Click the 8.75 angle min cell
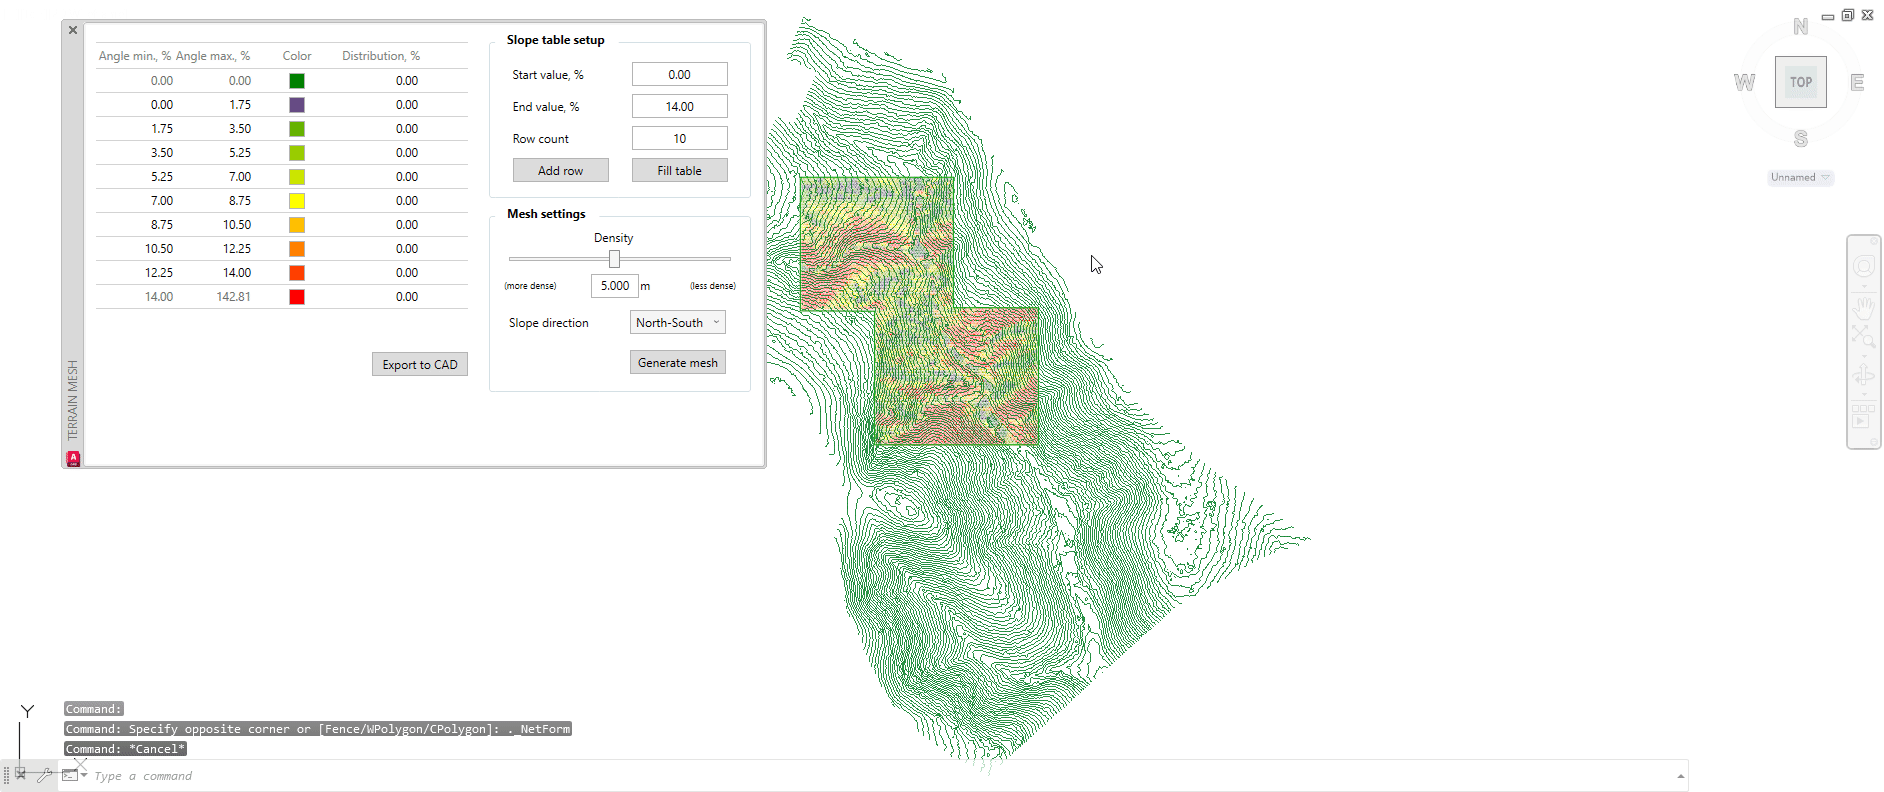 [162, 225]
